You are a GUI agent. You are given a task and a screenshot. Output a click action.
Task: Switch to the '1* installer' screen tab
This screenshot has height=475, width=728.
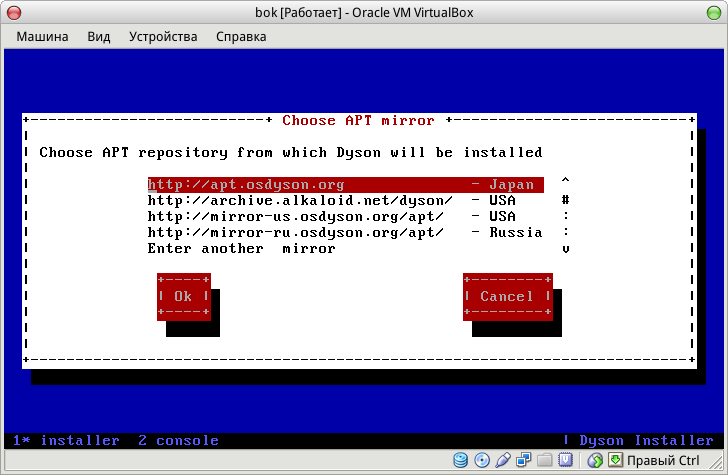[x=66, y=440]
